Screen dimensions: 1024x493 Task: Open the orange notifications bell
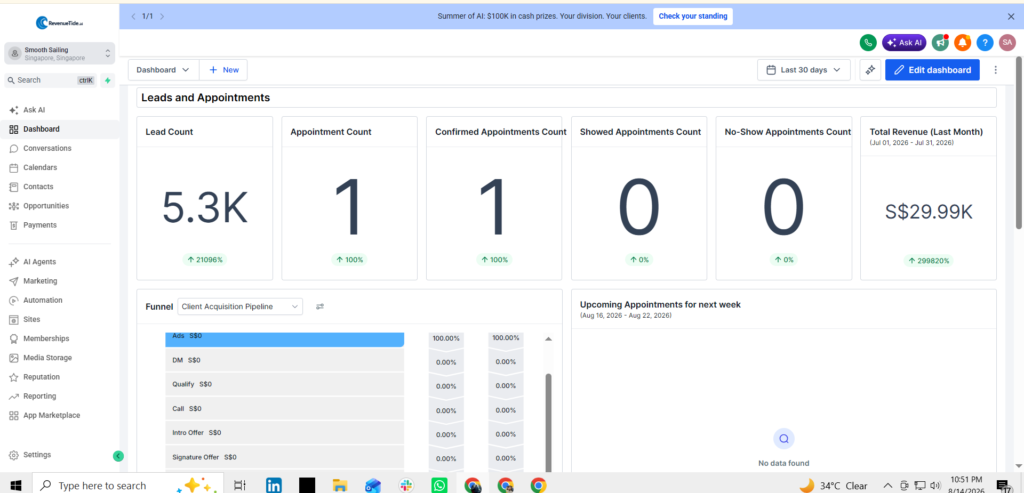pyautogui.click(x=963, y=42)
